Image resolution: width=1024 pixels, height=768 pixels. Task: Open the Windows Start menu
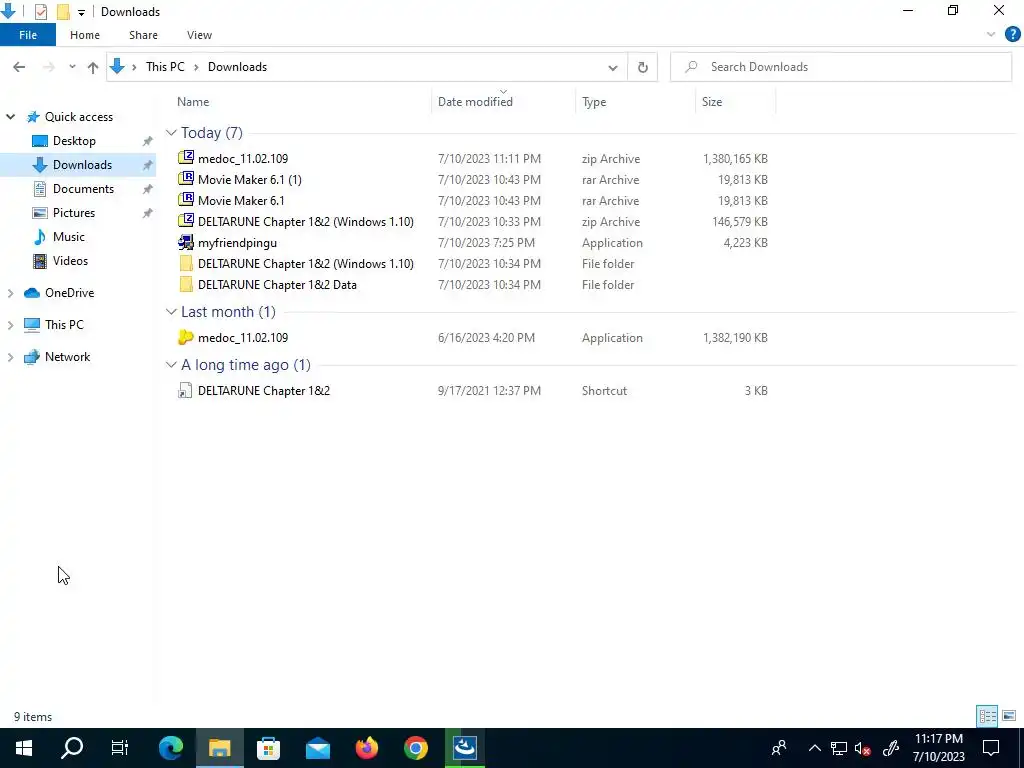coord(24,748)
